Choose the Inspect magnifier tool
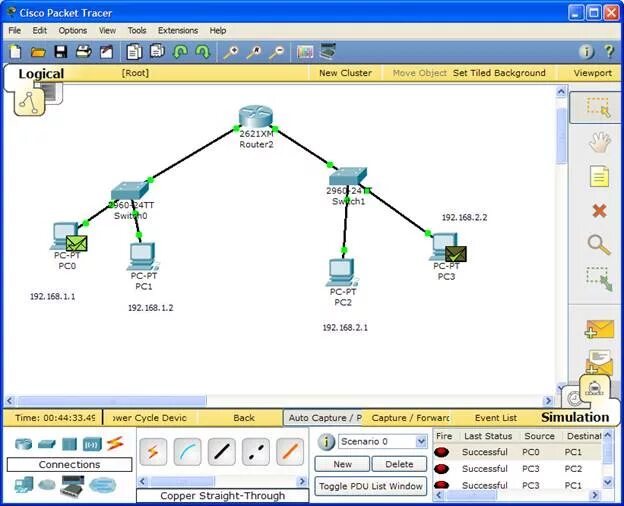Screen dimensions: 624x506 pos(599,244)
